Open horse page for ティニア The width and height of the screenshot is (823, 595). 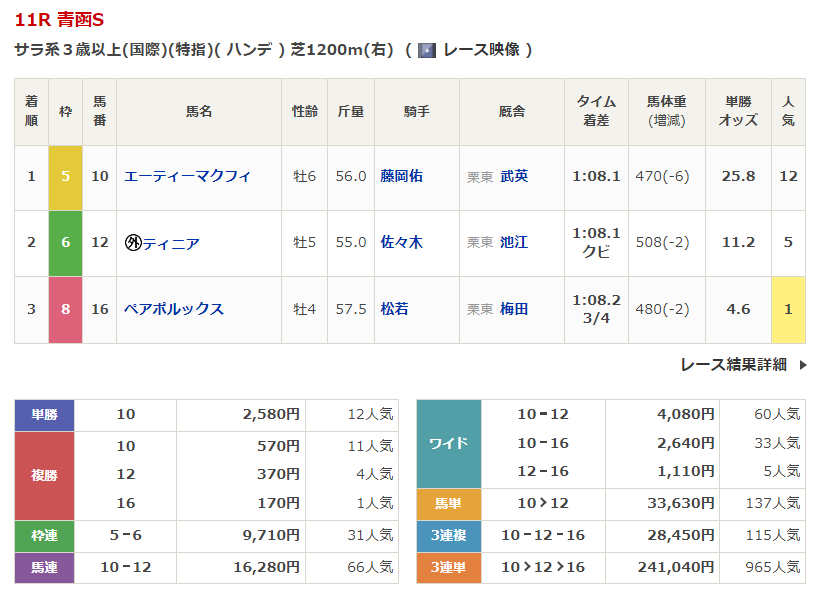click(x=171, y=243)
